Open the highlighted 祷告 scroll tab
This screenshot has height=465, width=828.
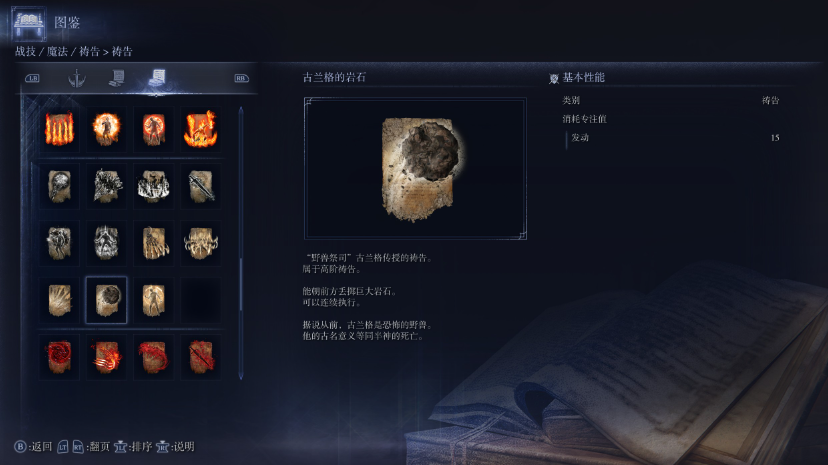(157, 79)
